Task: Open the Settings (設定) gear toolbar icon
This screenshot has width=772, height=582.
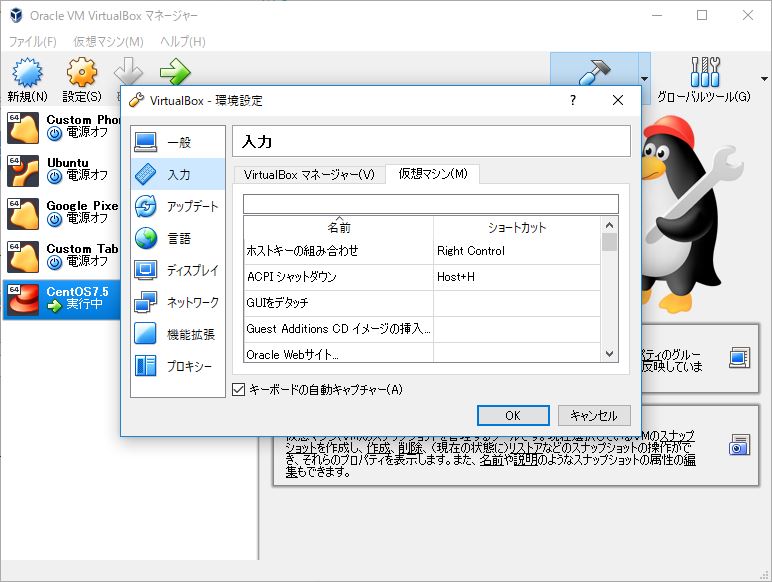Action: [x=82, y=72]
